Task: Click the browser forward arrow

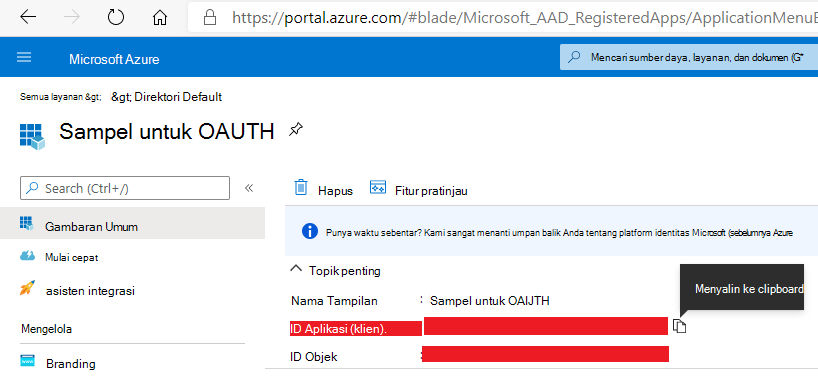Action: point(71,17)
